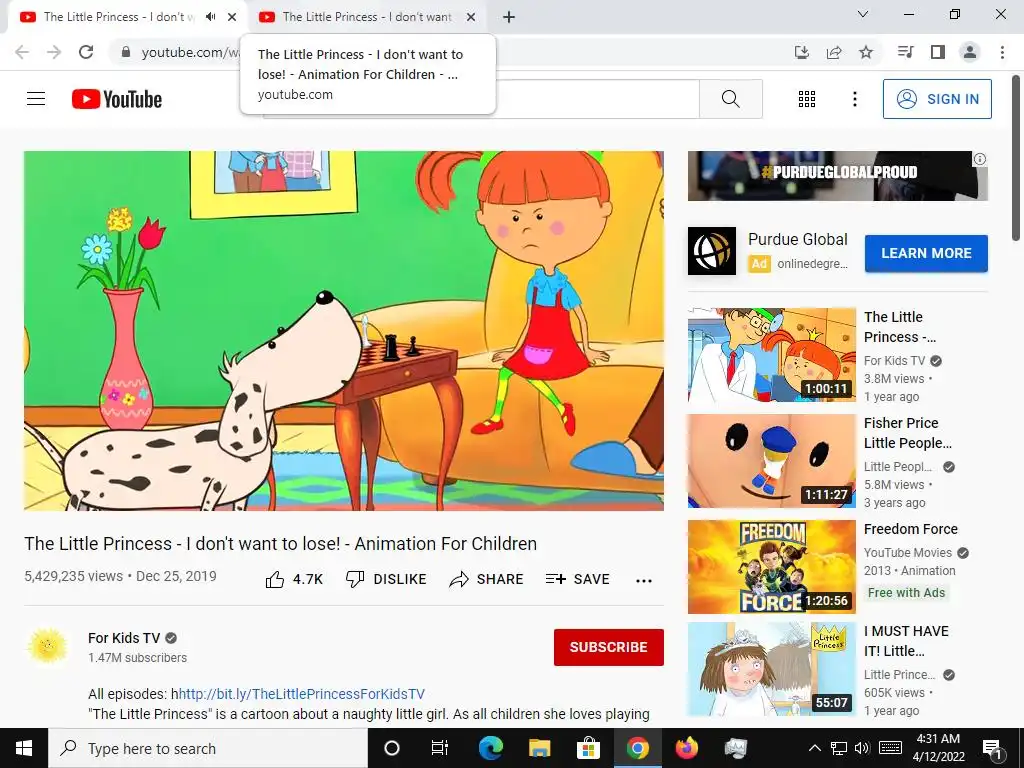Click the Freedom Force title text

tap(910, 529)
